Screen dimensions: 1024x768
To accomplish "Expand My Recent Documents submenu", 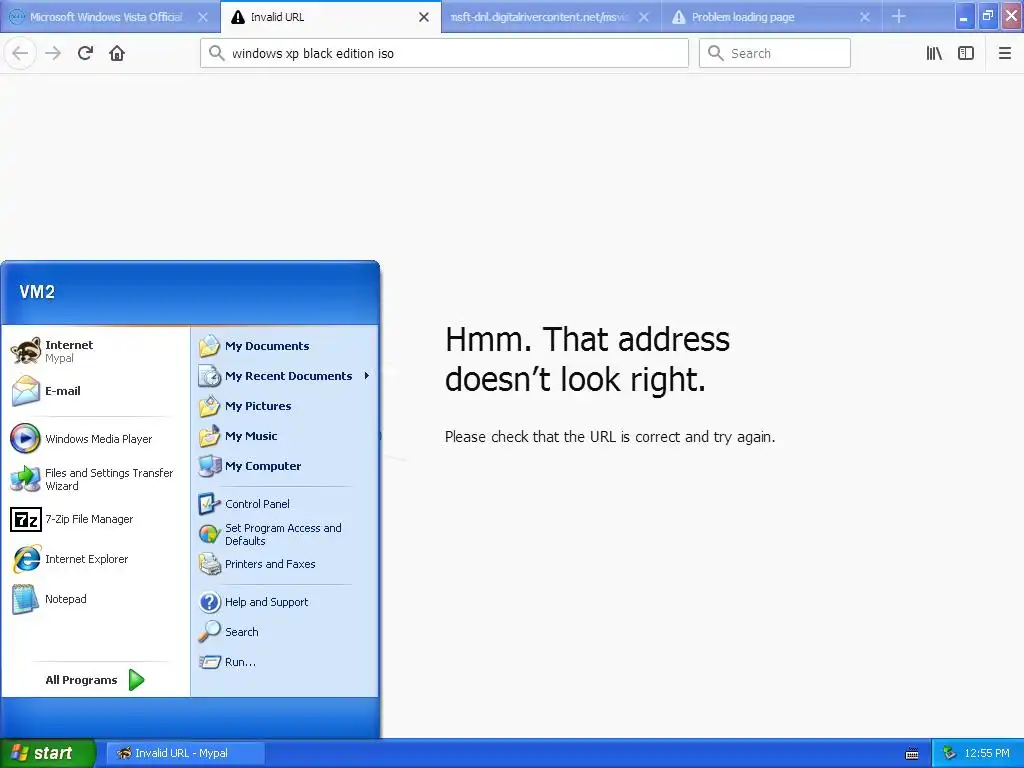I will click(x=285, y=376).
